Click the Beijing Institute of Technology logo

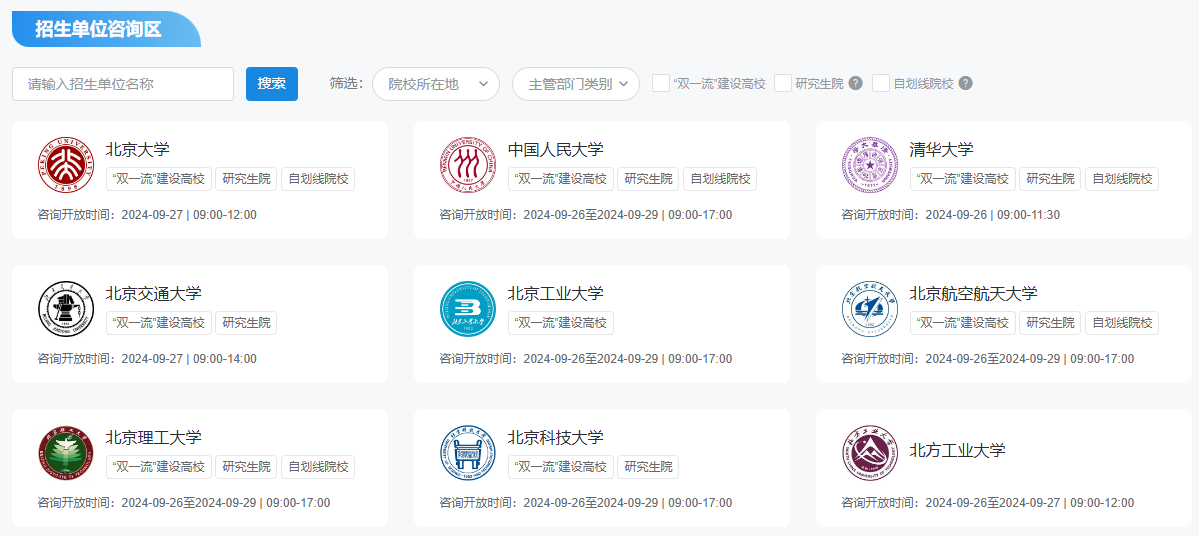pos(66,452)
